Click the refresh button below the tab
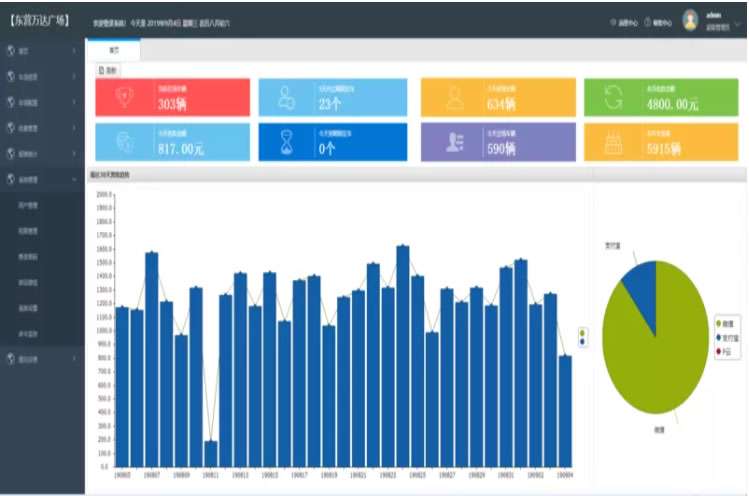Viewport: 749px width, 496px height. 107,70
